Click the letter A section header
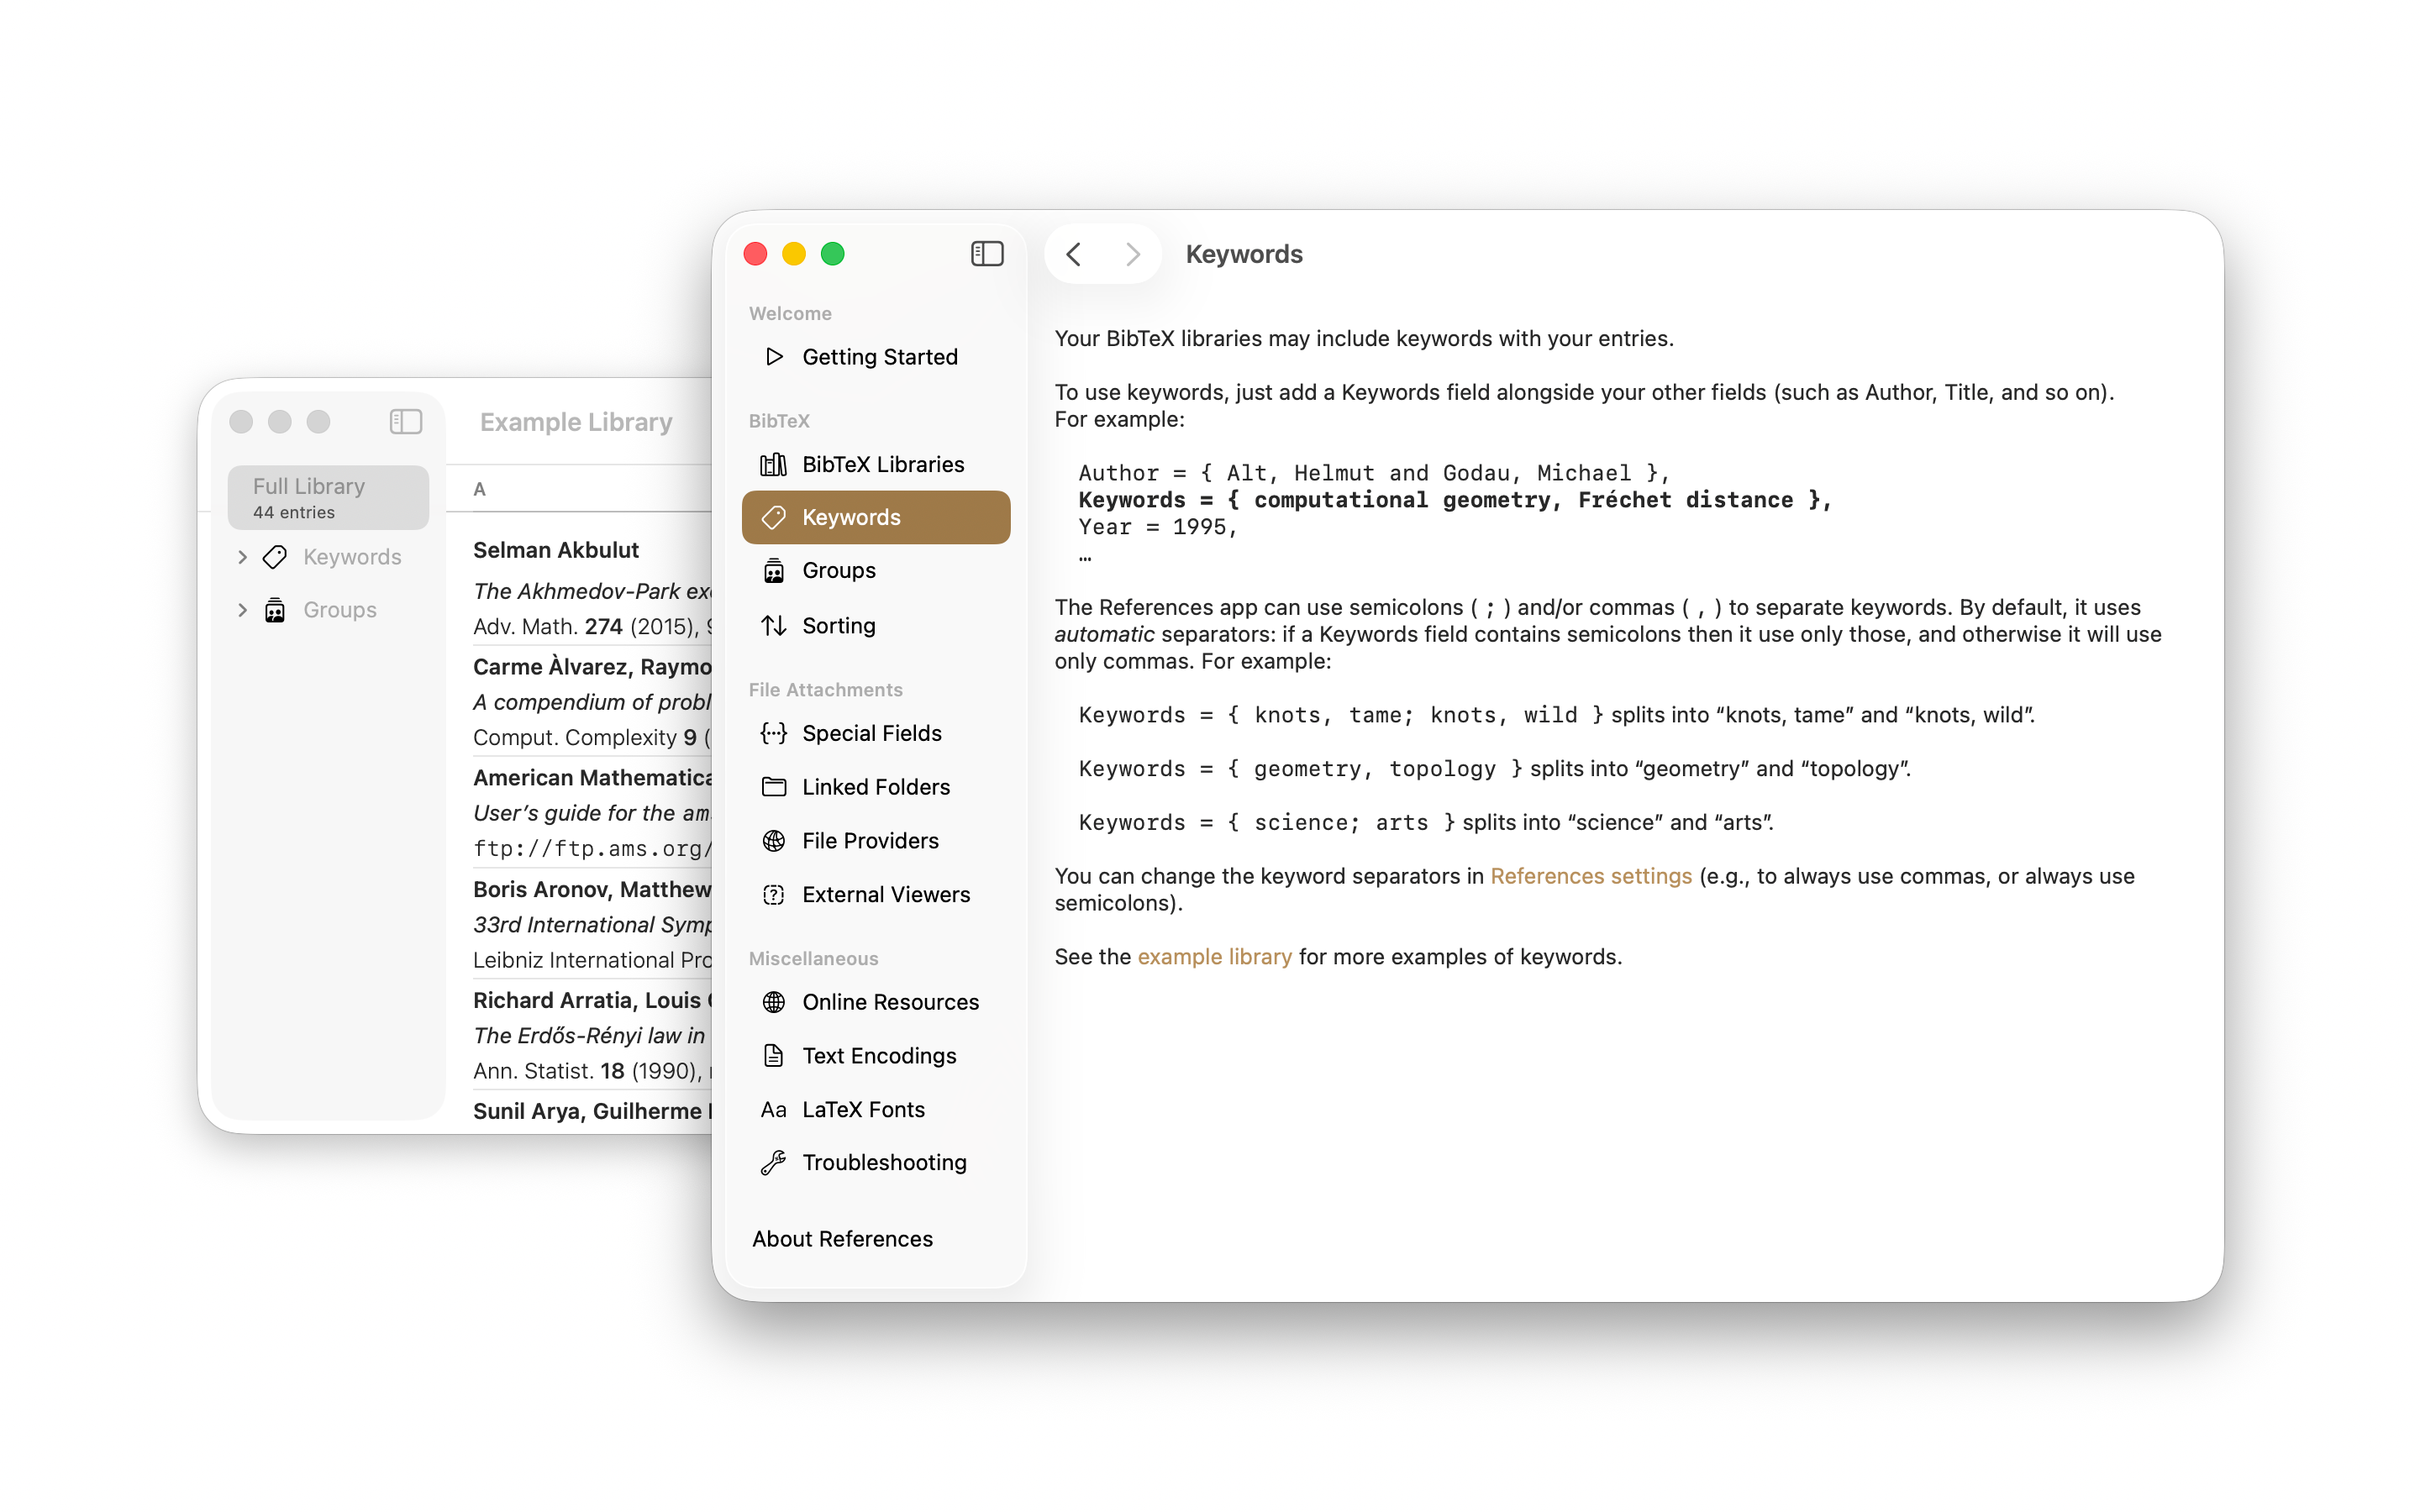This screenshot has height=1512, width=2420. pyautogui.click(x=479, y=489)
